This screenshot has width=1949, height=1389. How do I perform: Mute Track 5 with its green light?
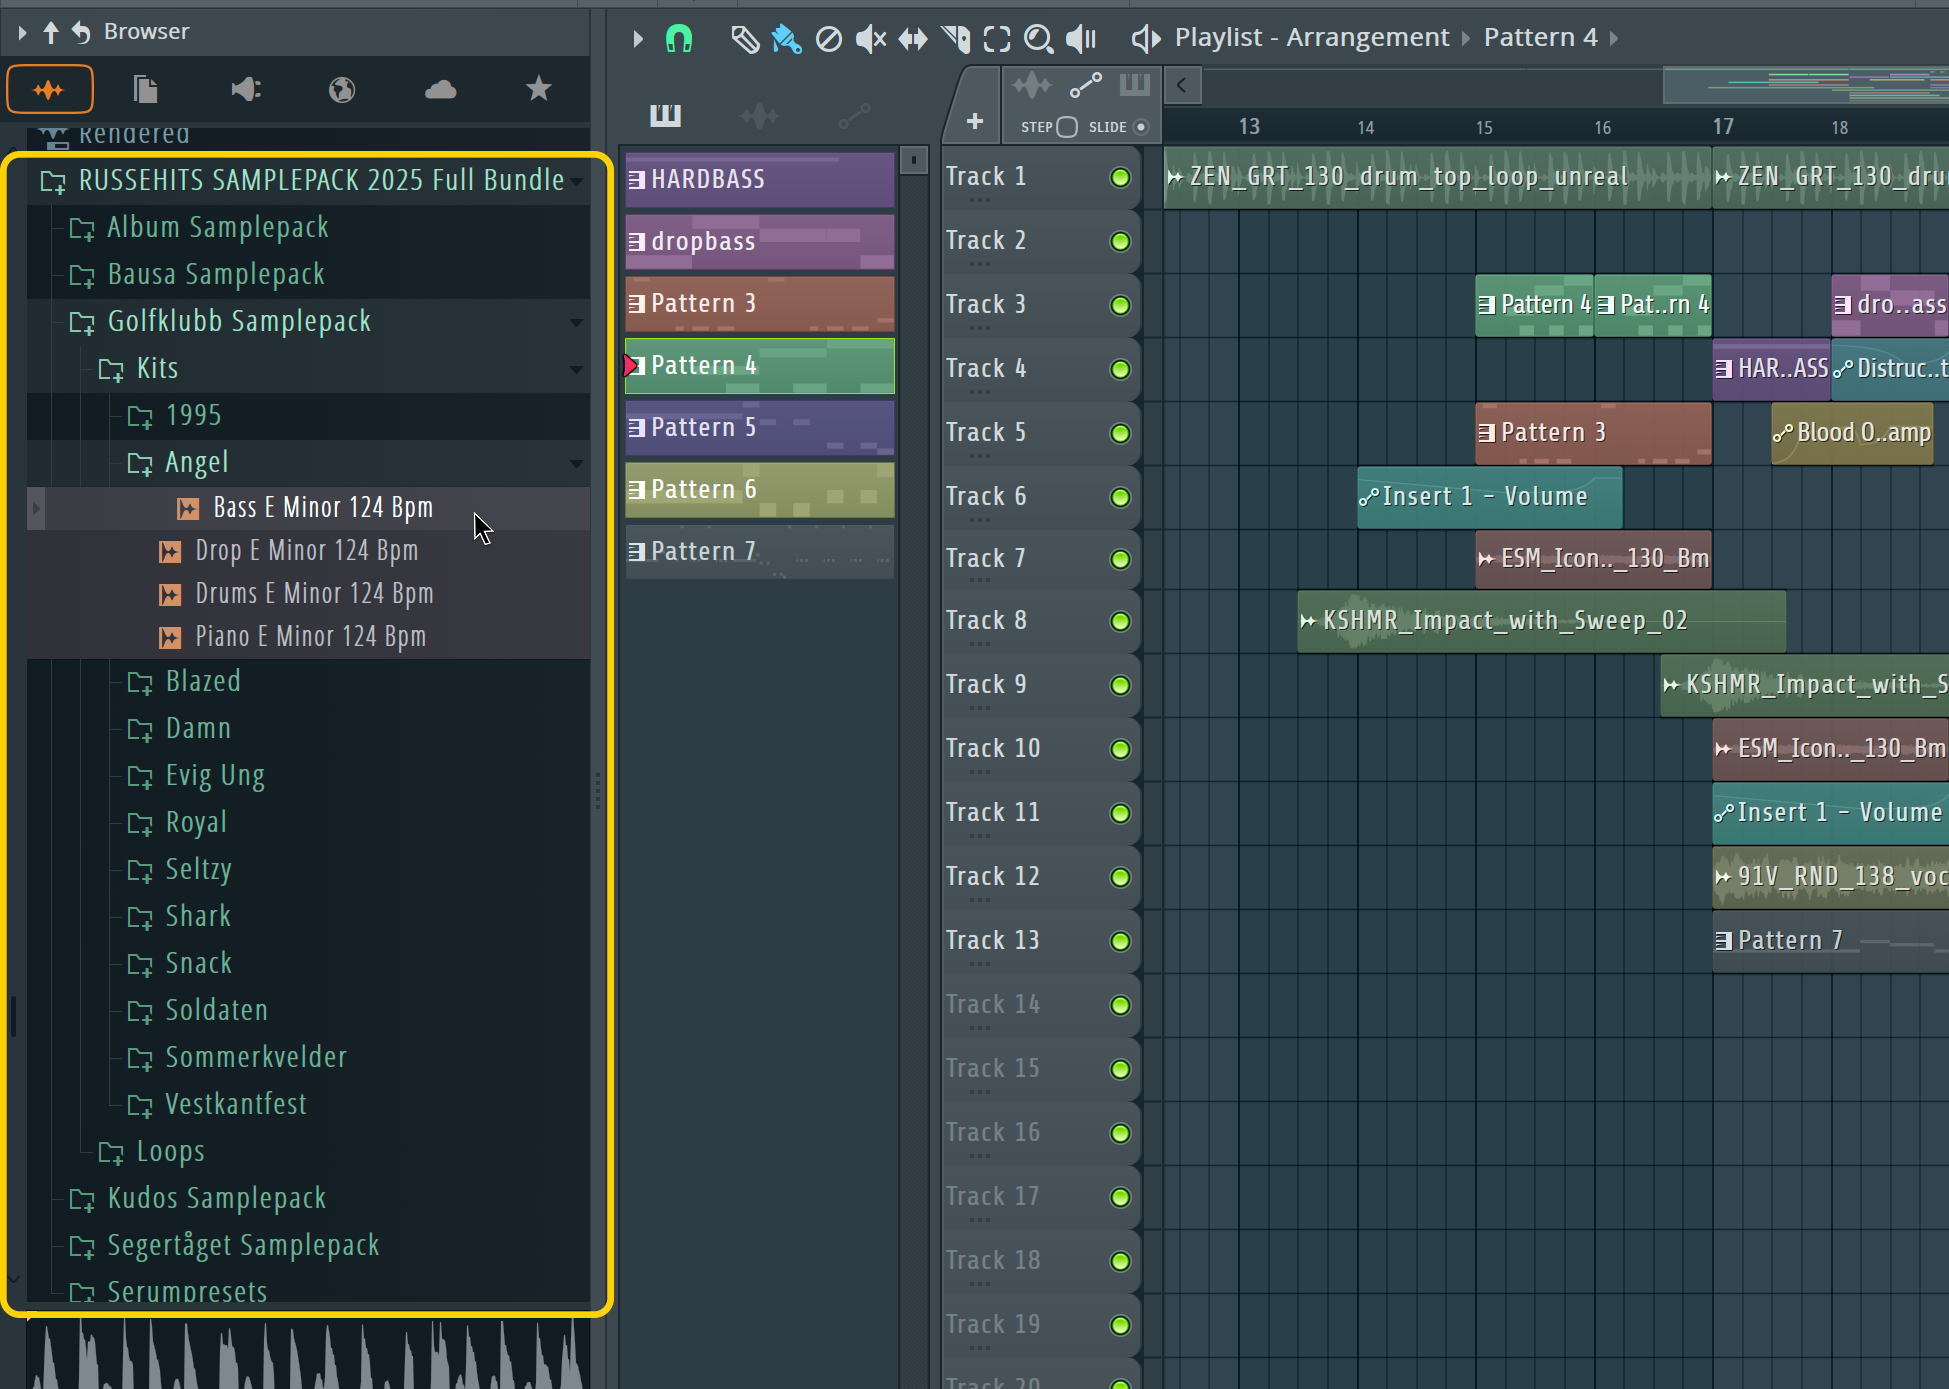click(1120, 433)
